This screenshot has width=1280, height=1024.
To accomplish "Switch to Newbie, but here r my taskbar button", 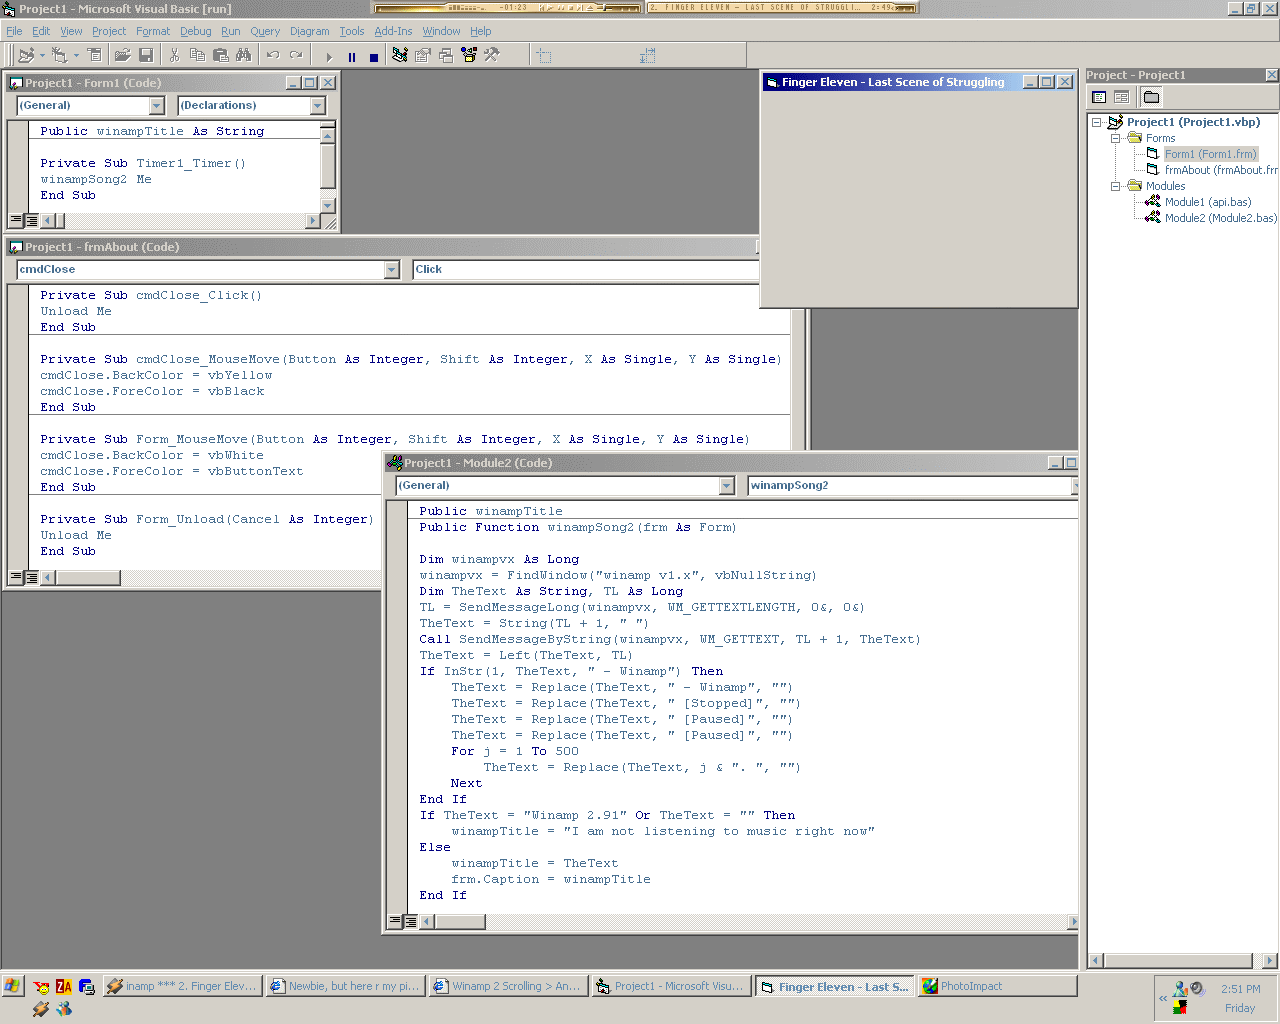I will click(346, 986).
